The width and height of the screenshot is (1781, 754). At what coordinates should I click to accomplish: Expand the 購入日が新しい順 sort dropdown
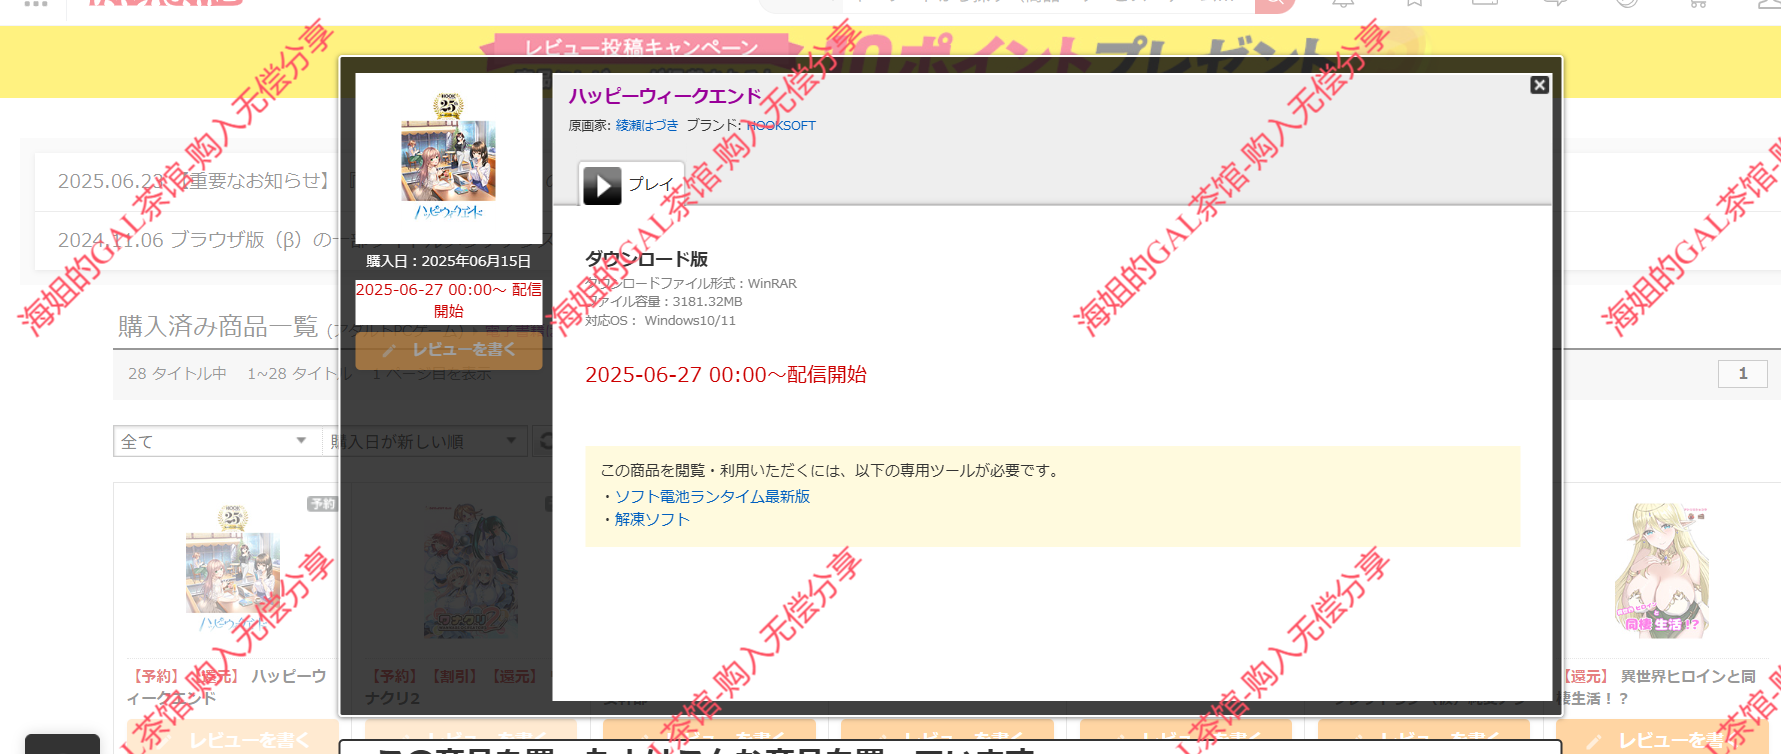click(x=425, y=441)
